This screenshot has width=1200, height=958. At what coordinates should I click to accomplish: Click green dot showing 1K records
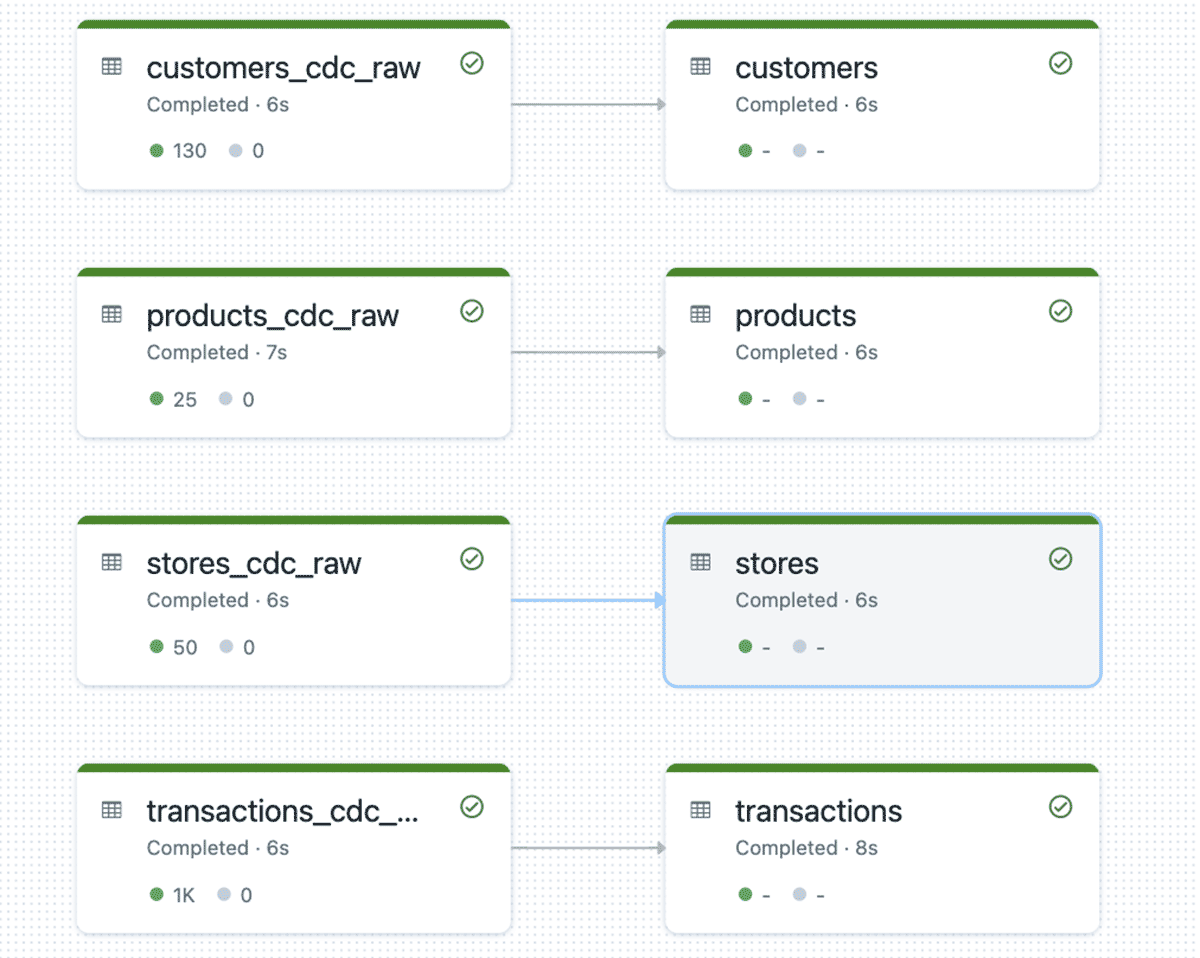(156, 895)
